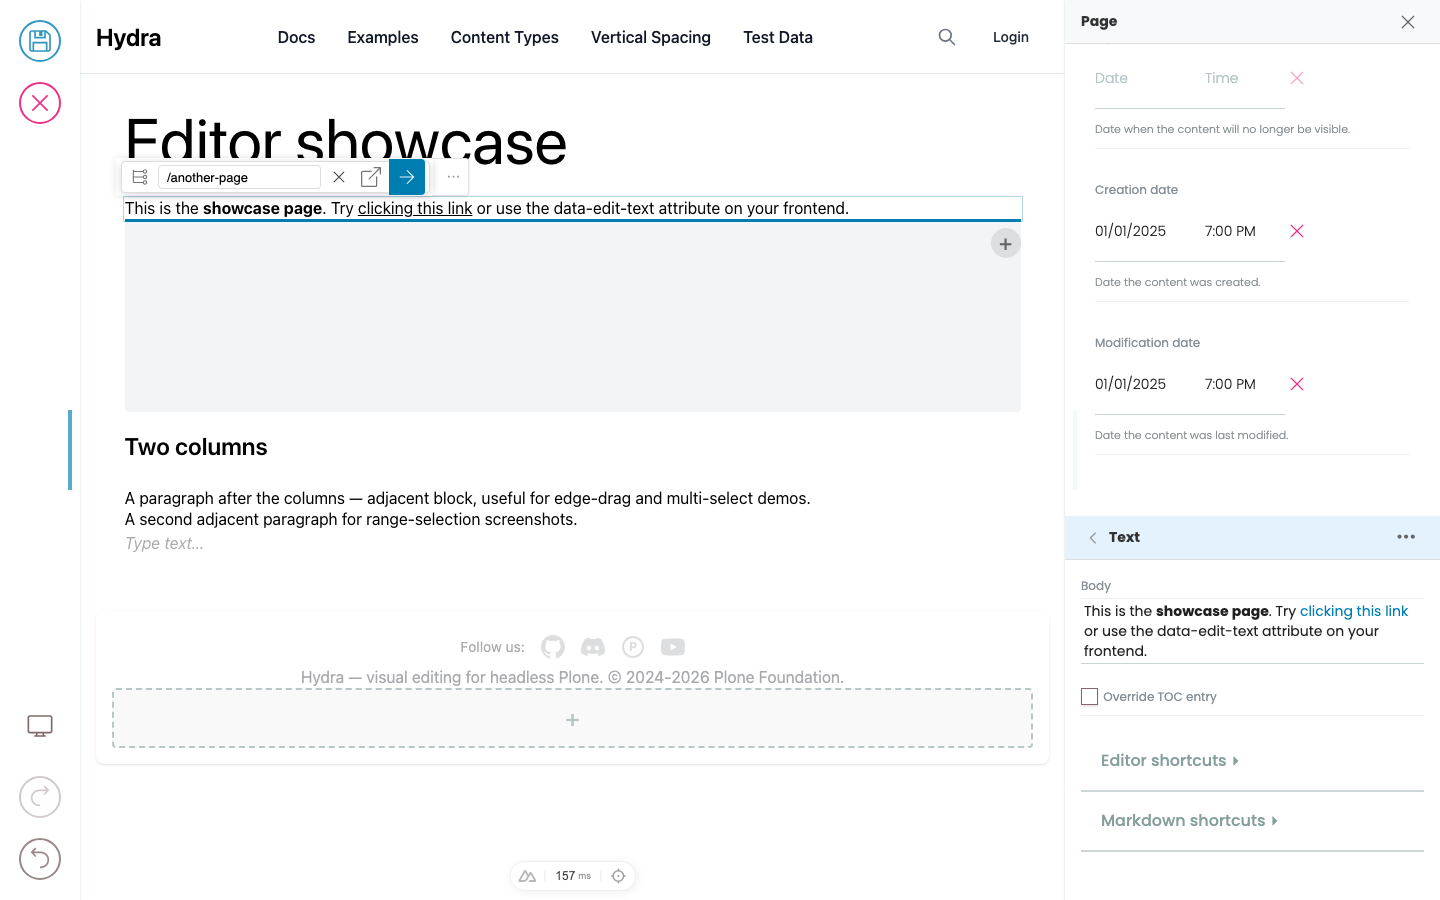1440x900 pixels.
Task: Open the content browser icon in link toolbar
Action: (140, 177)
